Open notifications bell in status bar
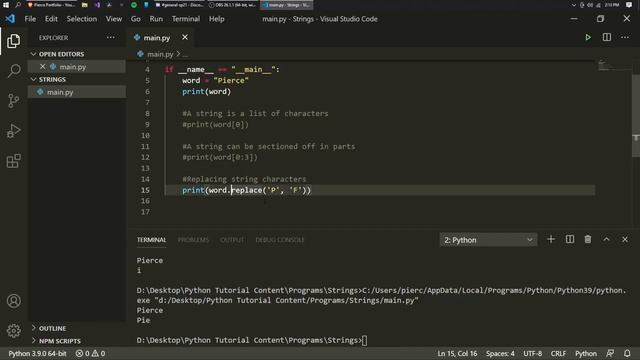Viewport: 640px width, 360px height. point(627,353)
